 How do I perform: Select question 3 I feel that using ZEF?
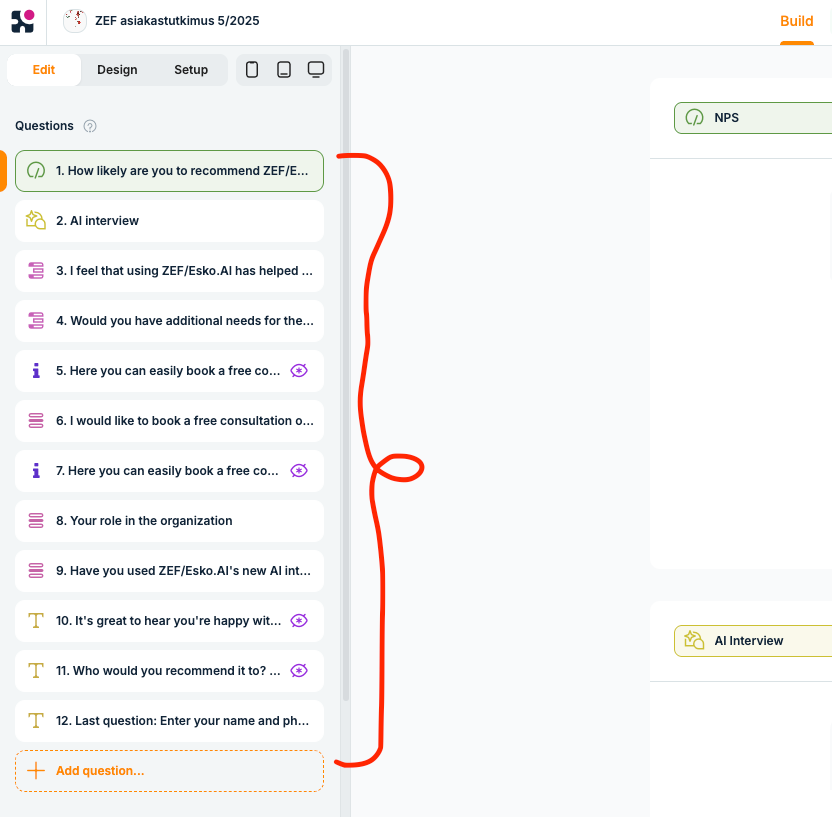pos(169,271)
